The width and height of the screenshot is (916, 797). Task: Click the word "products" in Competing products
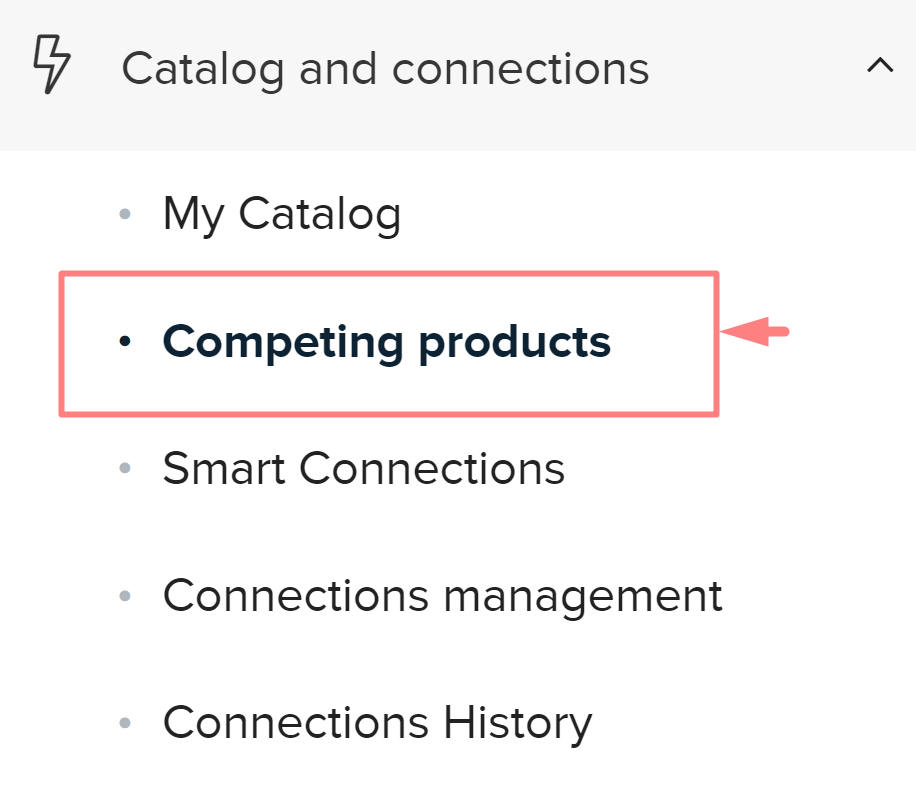point(514,342)
